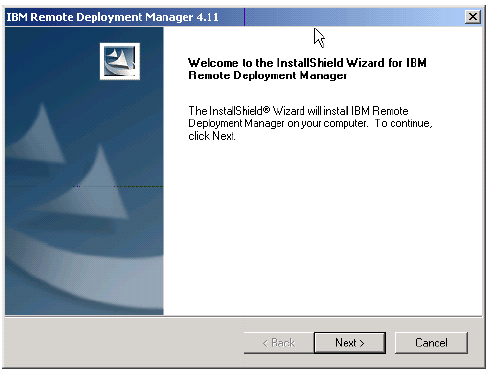Click the IBM Remote Deployment Manager title bar

click(233, 17)
